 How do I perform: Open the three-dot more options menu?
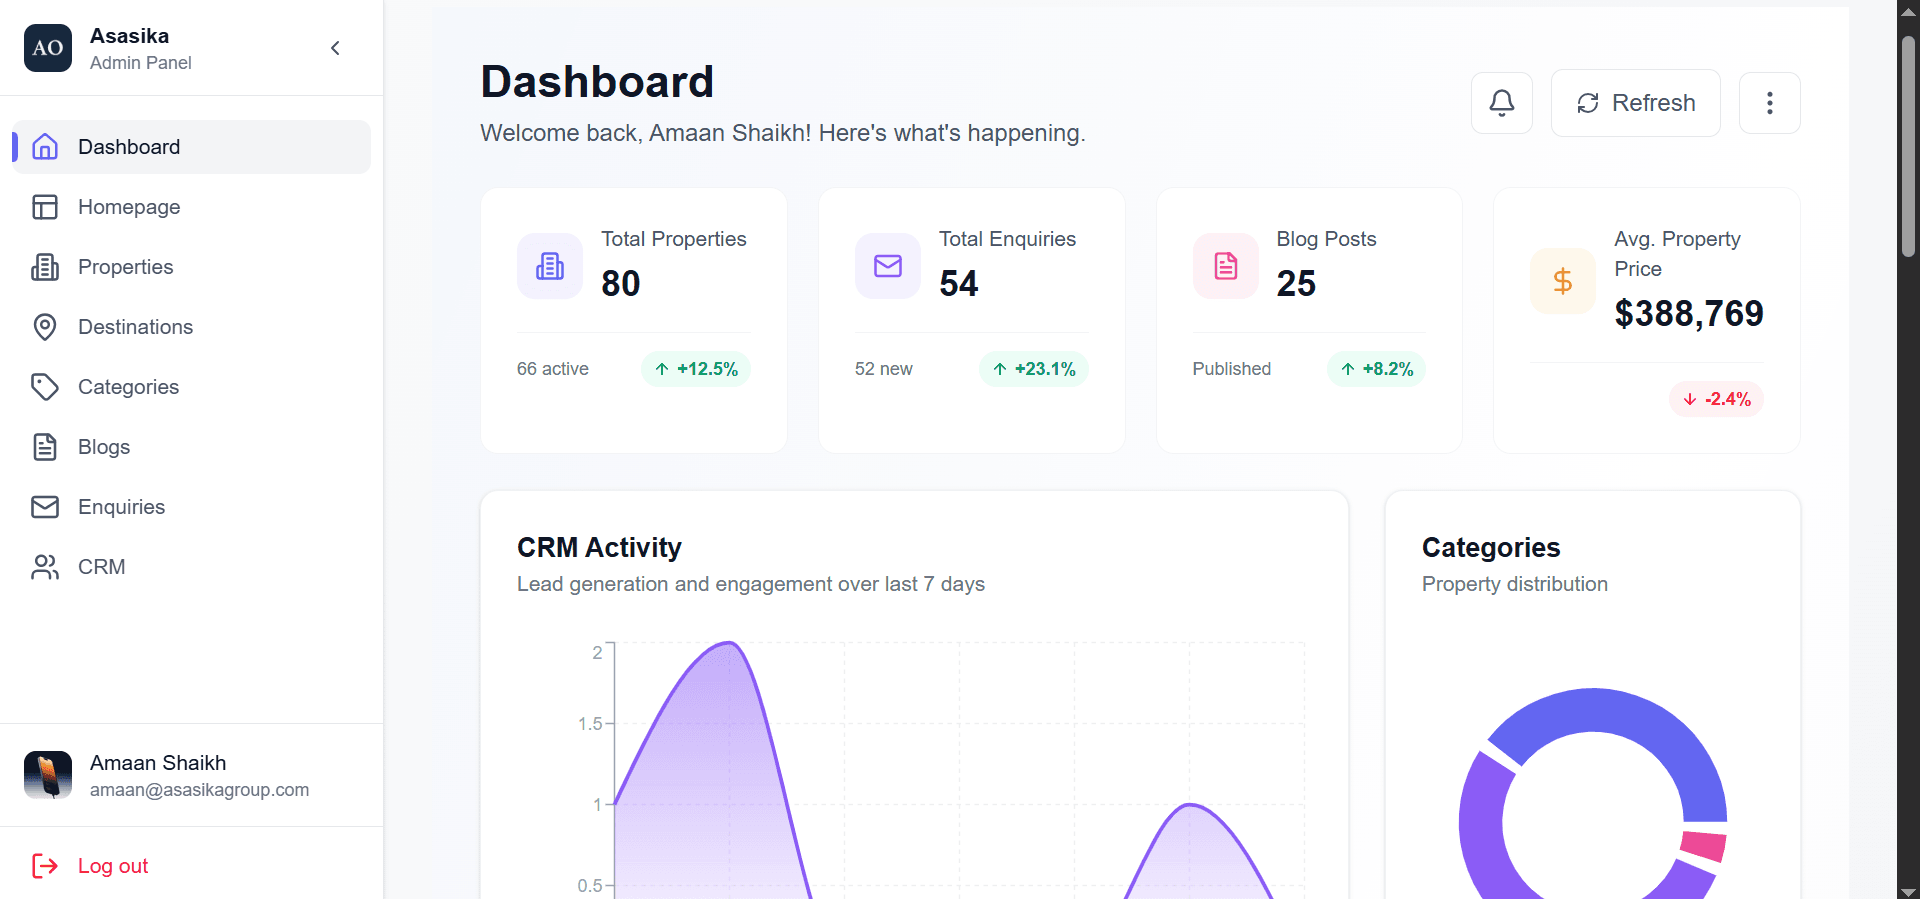(1770, 103)
